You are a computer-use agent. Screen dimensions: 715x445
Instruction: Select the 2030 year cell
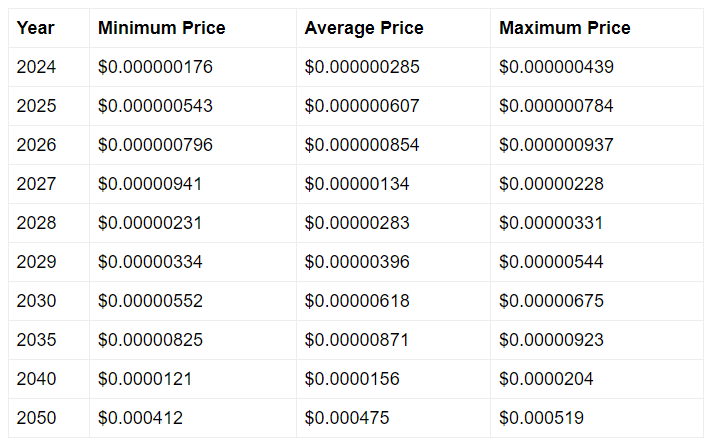pos(36,300)
